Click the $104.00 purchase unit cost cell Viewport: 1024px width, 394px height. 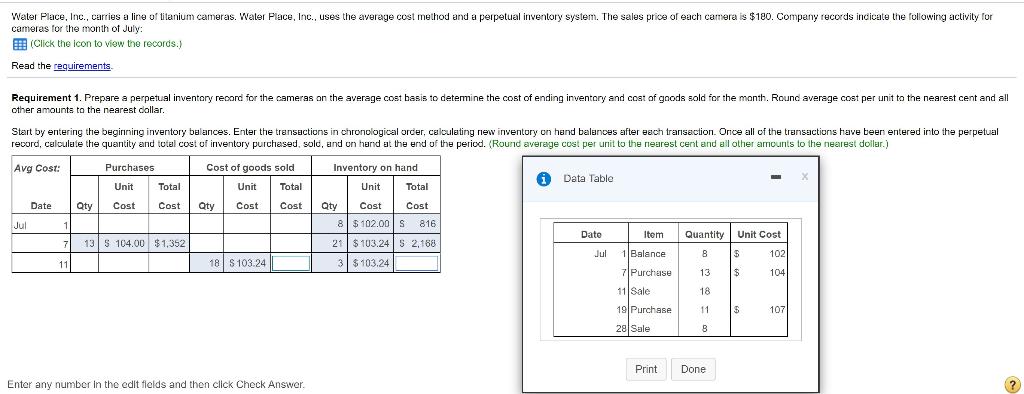(123, 244)
